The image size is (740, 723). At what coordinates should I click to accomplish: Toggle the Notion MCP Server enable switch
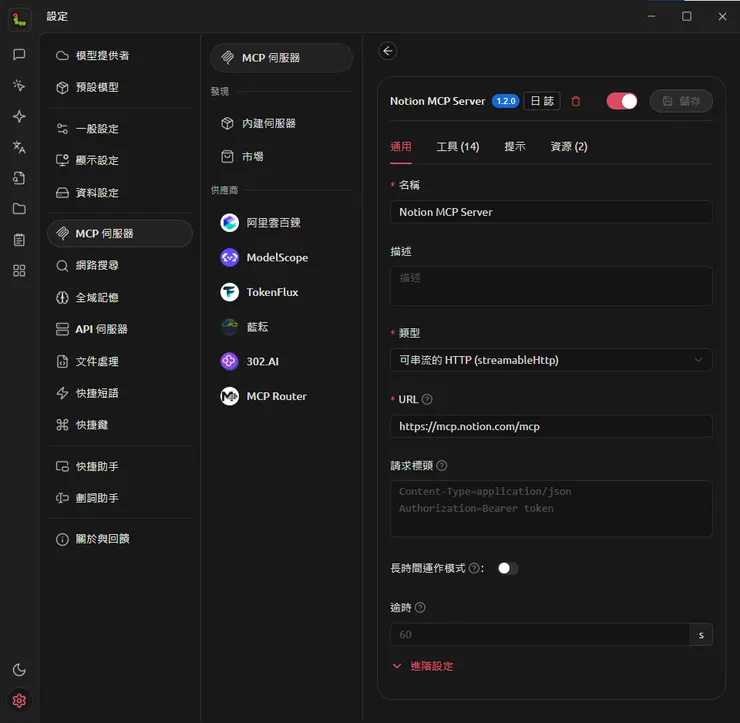622,101
